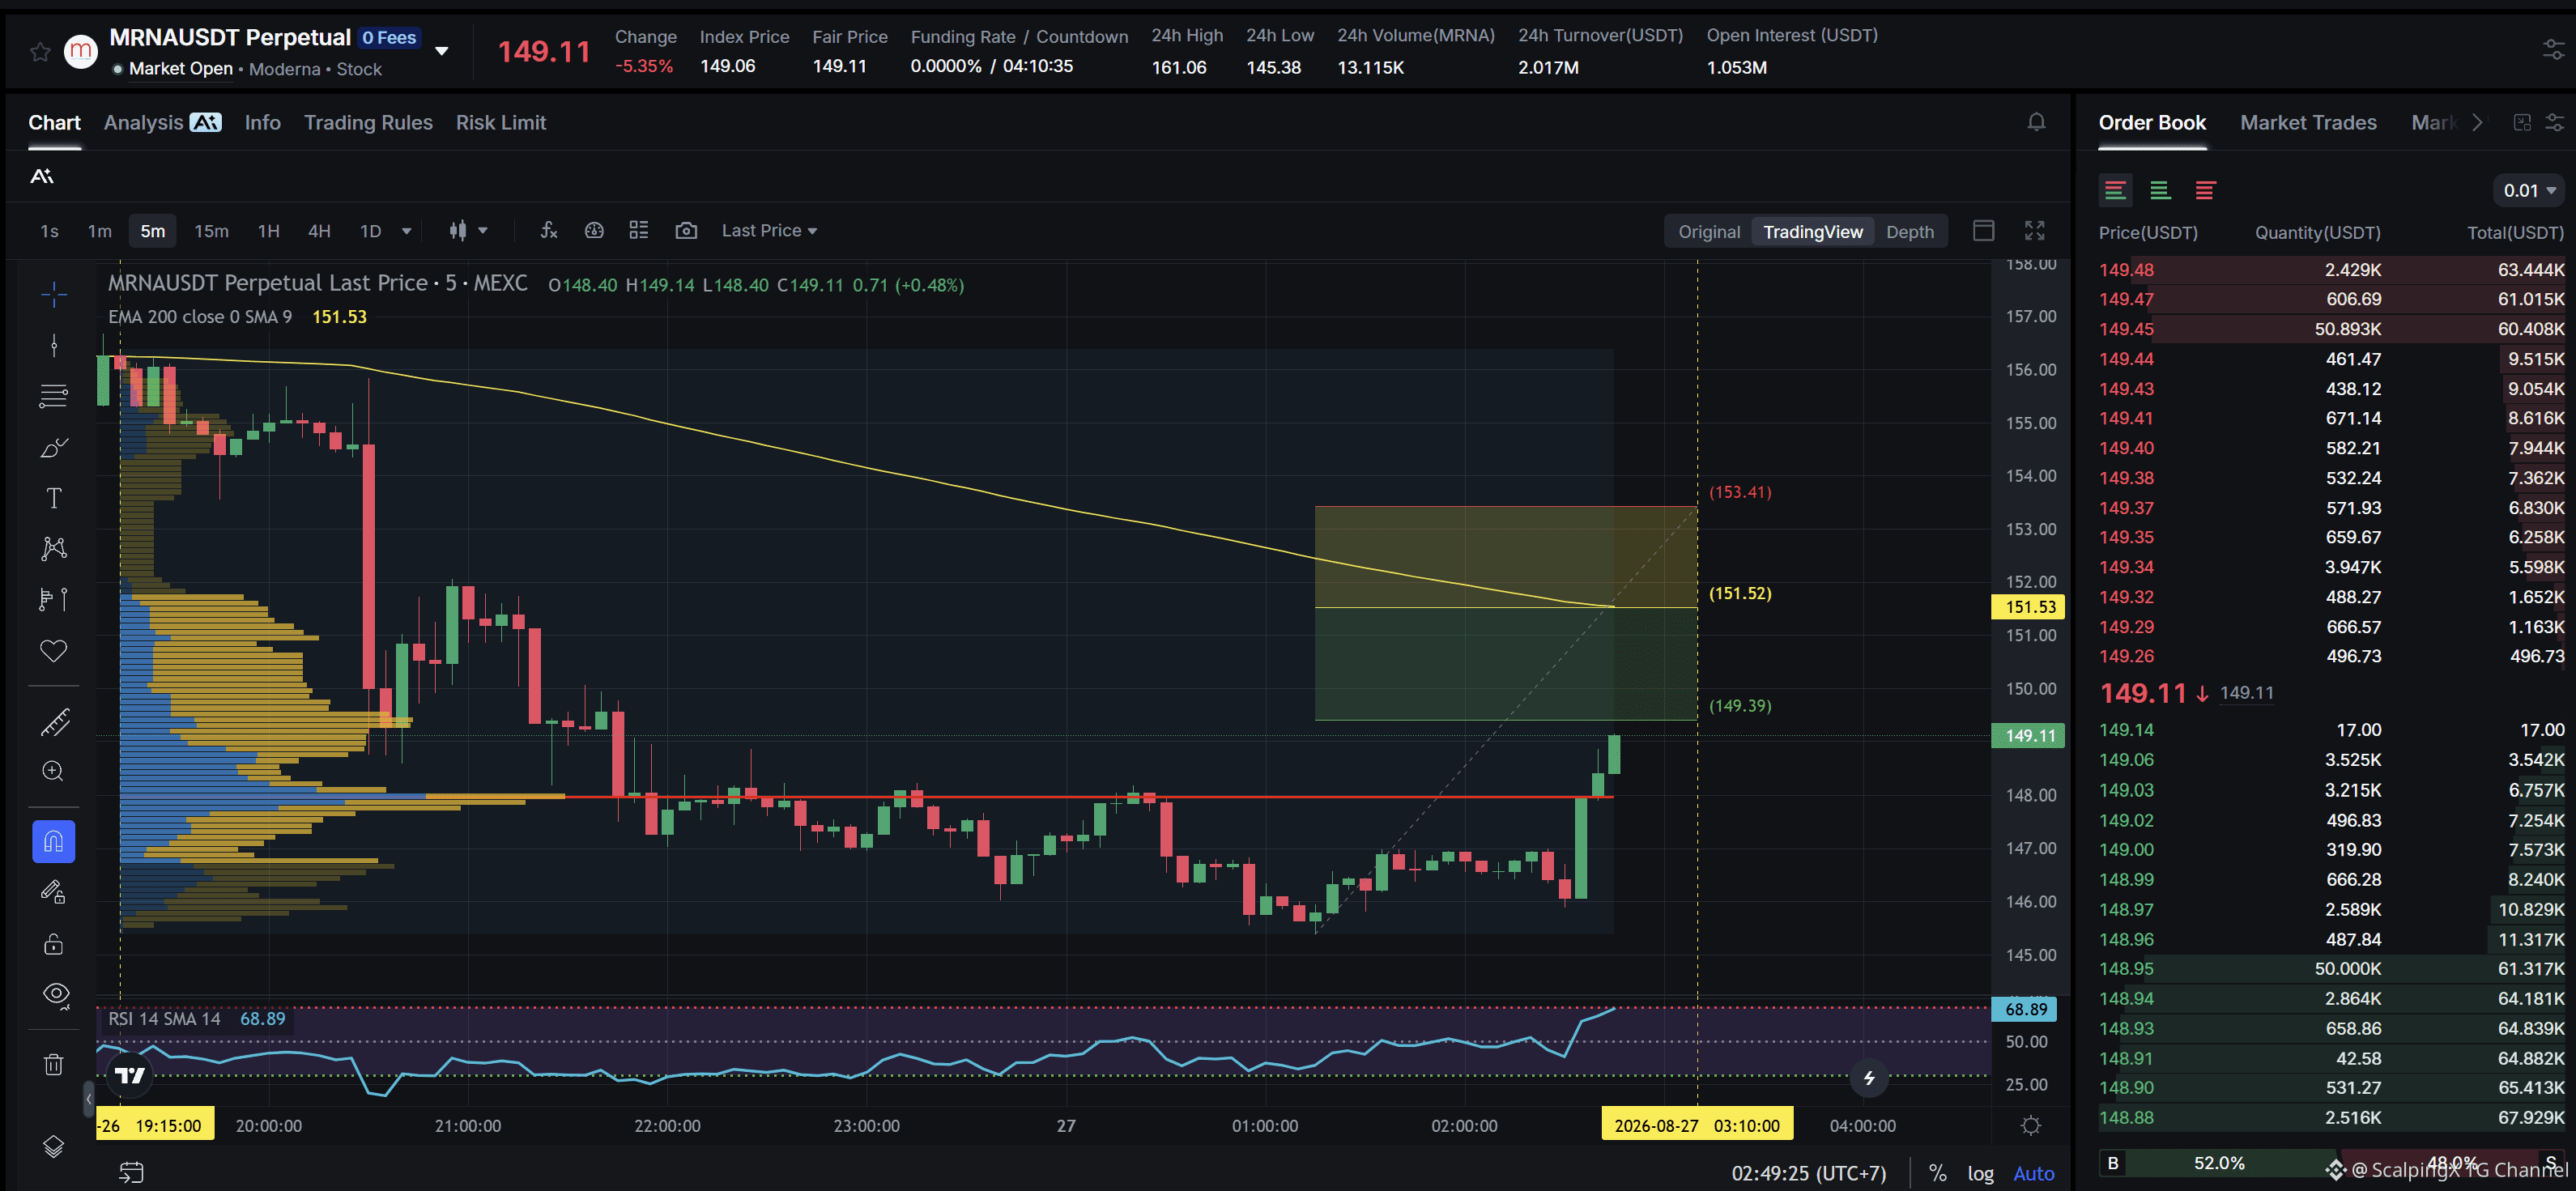This screenshot has height=1191, width=2576.
Task: Select the 4H timeframe
Action: (x=319, y=231)
